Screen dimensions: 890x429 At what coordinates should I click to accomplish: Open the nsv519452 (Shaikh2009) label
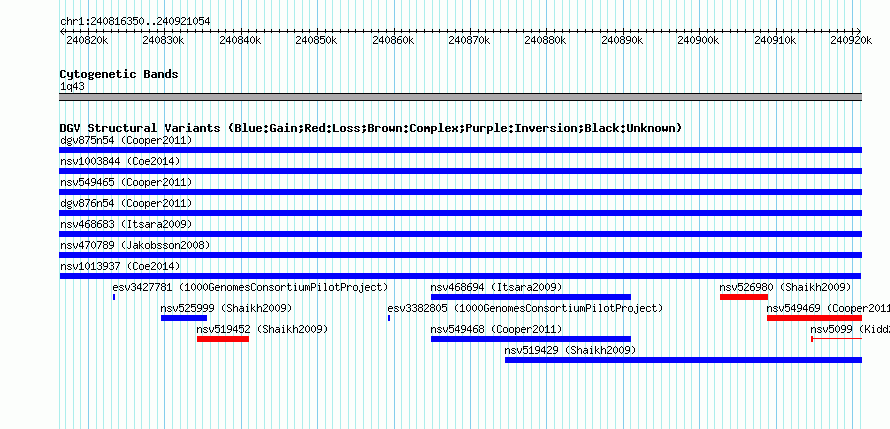click(x=262, y=329)
